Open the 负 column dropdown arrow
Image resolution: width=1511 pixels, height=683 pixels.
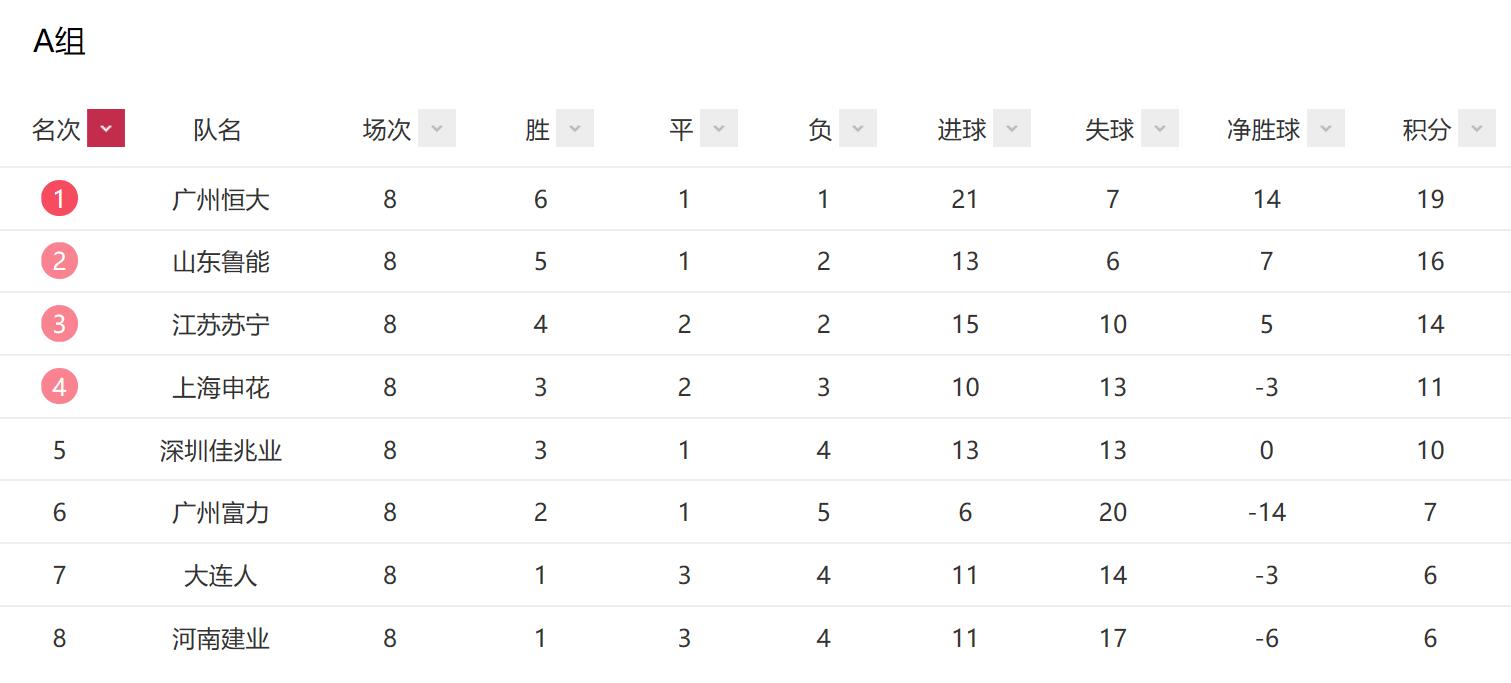point(856,128)
